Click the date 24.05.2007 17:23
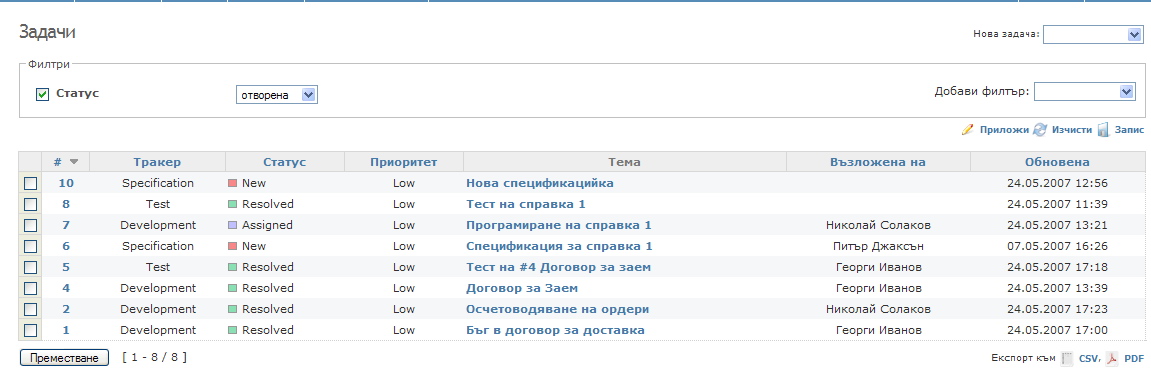 [1057, 309]
